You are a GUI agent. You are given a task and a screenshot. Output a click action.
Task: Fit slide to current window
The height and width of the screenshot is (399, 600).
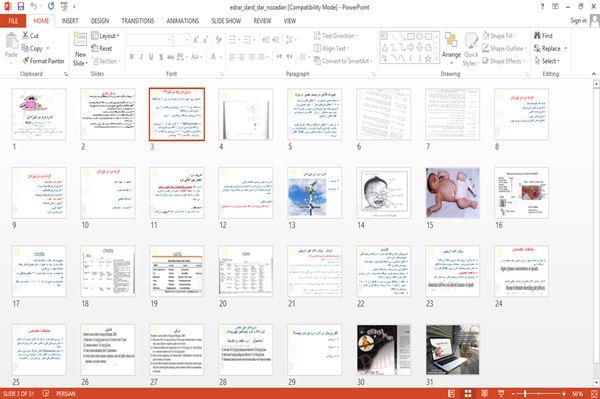pos(593,393)
